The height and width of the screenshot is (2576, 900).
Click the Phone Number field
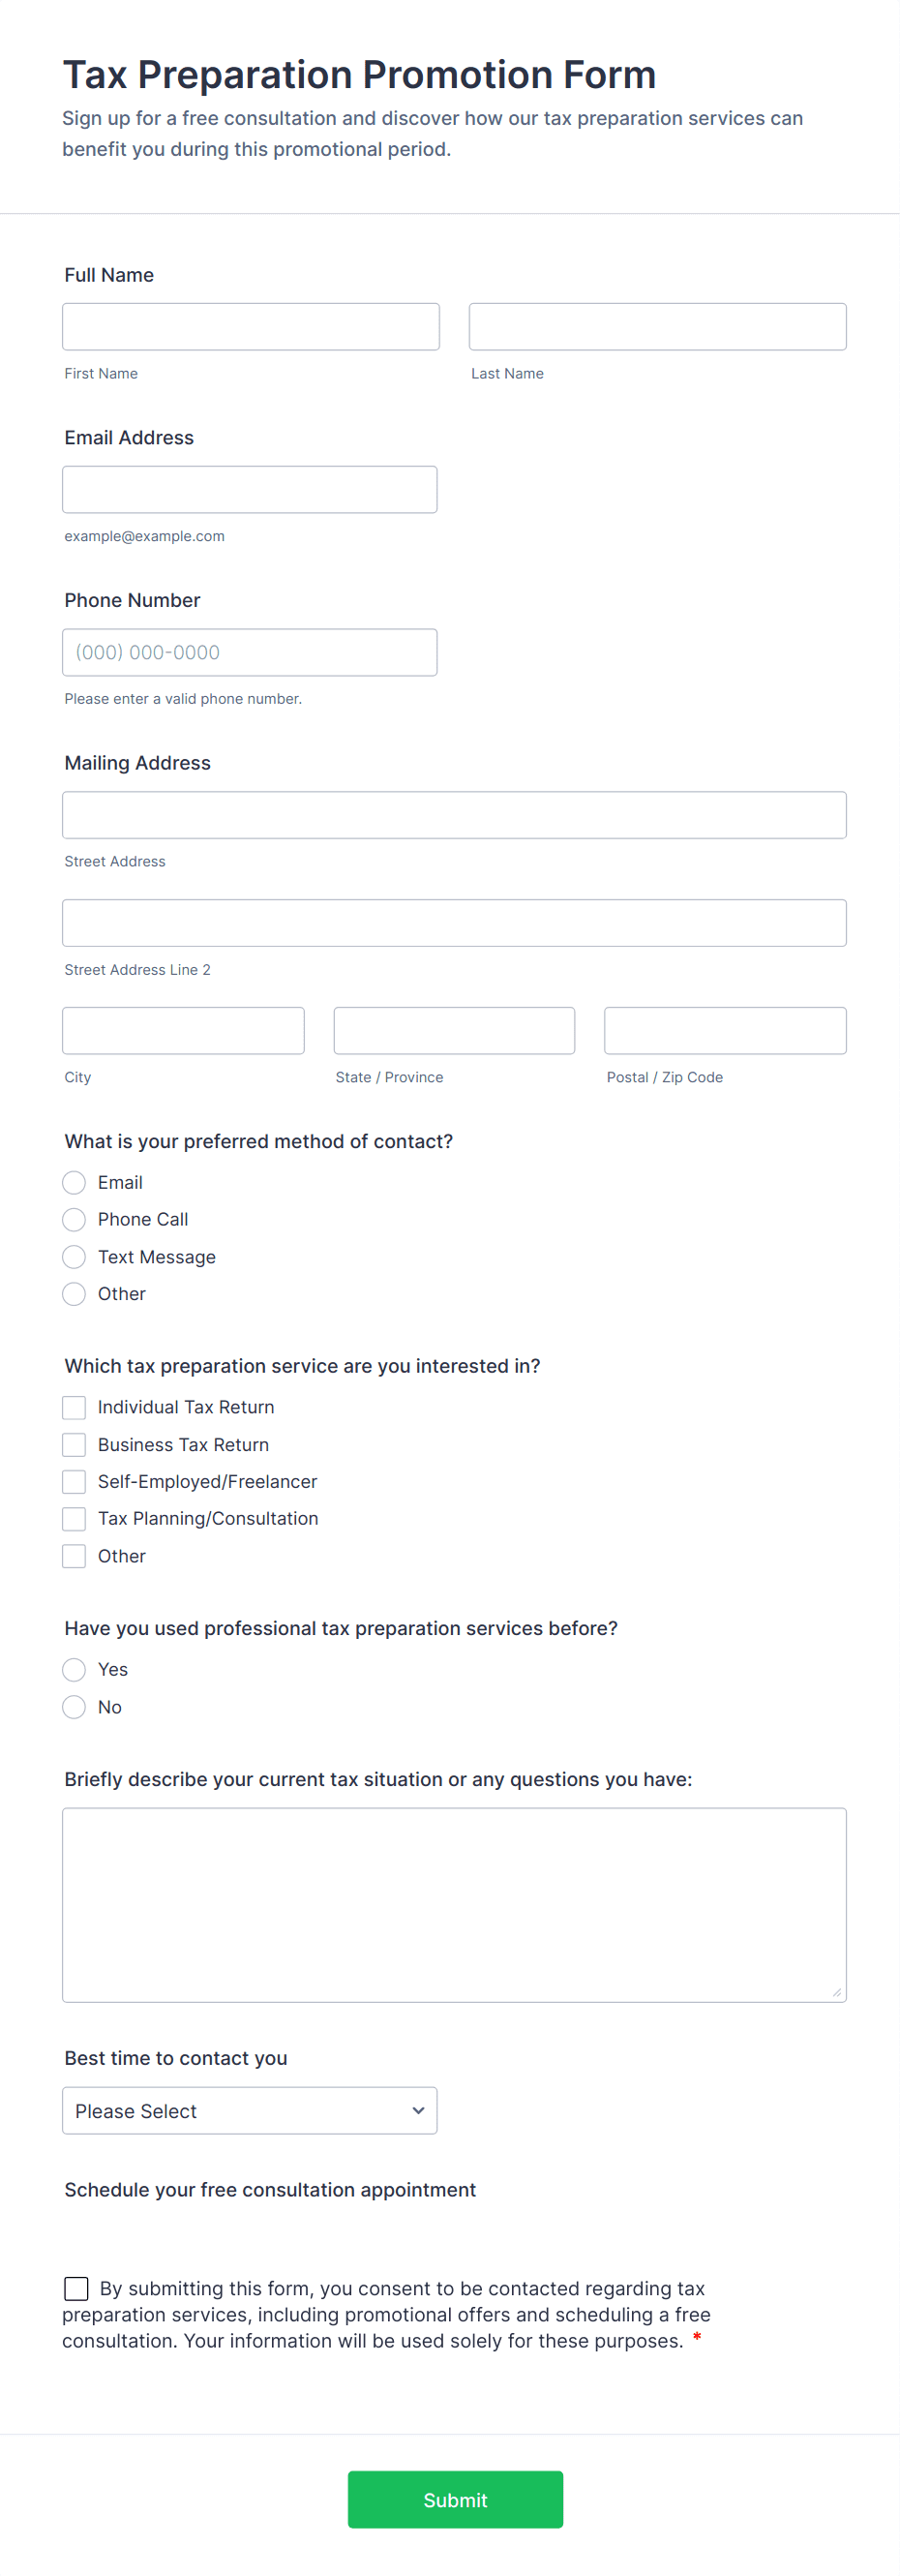(x=249, y=652)
